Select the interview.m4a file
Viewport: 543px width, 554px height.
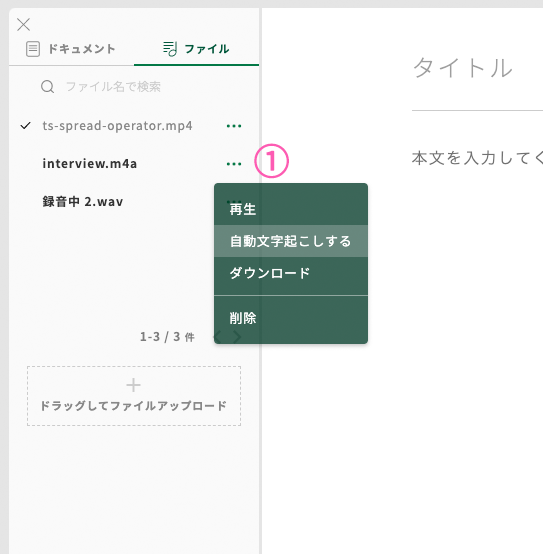tap(90, 164)
